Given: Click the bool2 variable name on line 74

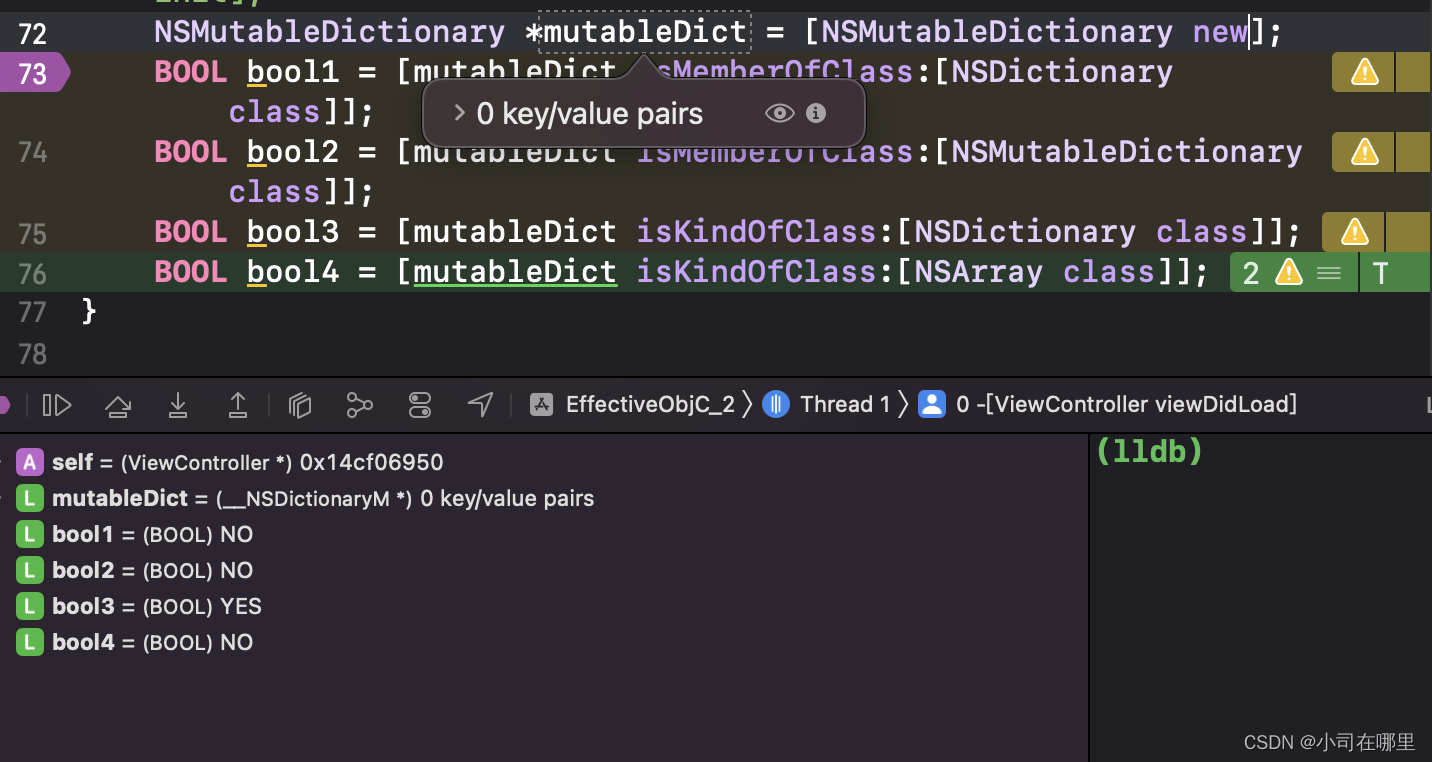Looking at the screenshot, I should [293, 152].
